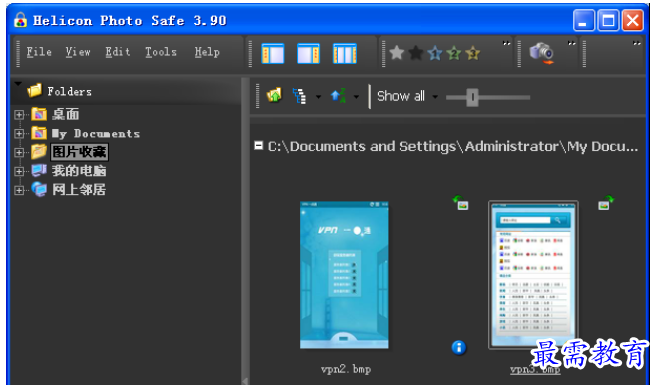
Task: Expand the My Documents tree node
Action: pyautogui.click(x=19, y=134)
